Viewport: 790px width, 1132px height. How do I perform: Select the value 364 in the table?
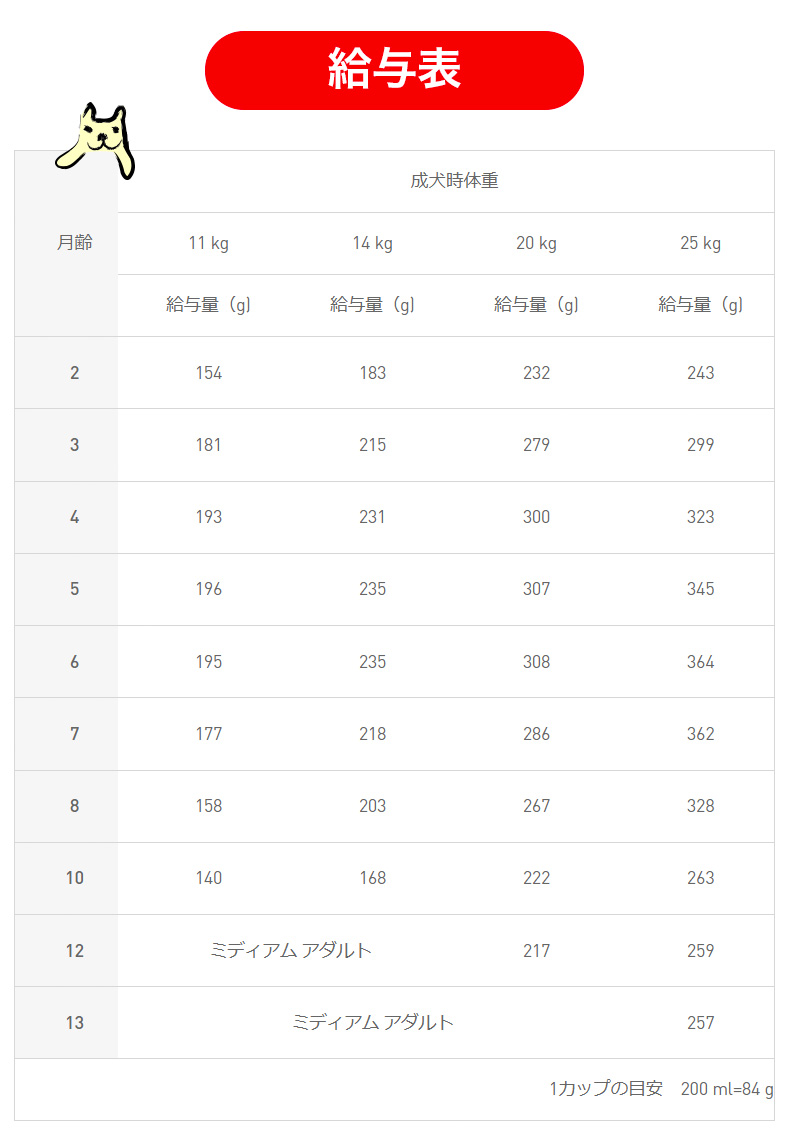[x=700, y=662]
